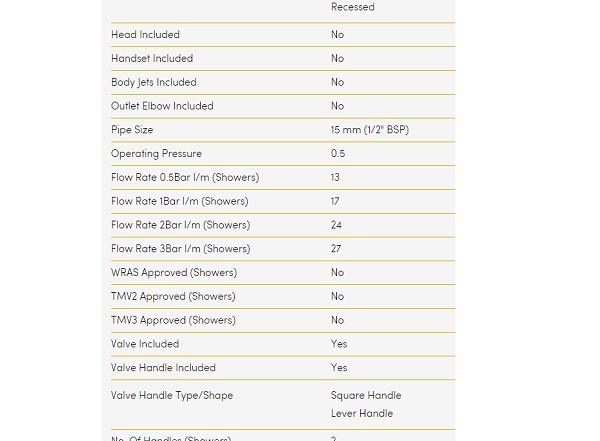Click the Valve Handle Type/Shape label
This screenshot has width=600, height=441.
click(x=172, y=396)
